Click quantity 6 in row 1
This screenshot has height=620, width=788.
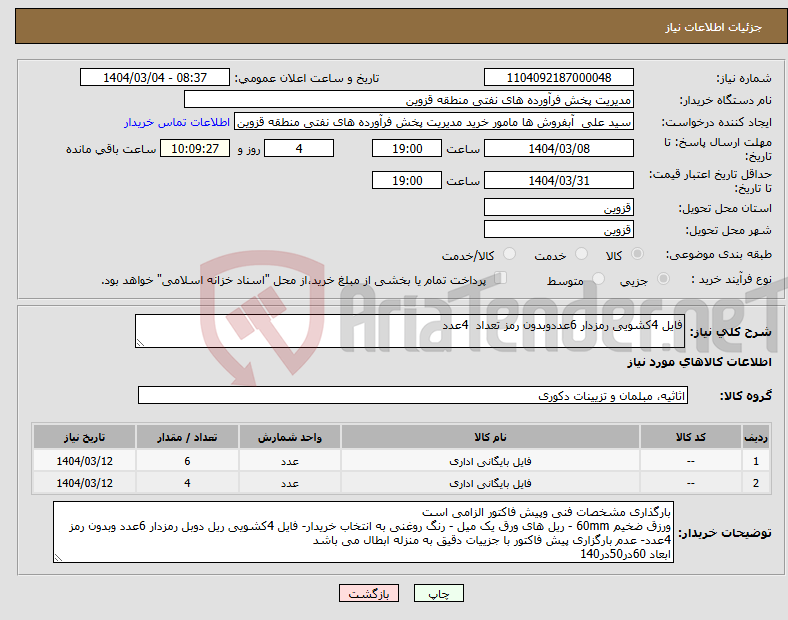[187, 461]
